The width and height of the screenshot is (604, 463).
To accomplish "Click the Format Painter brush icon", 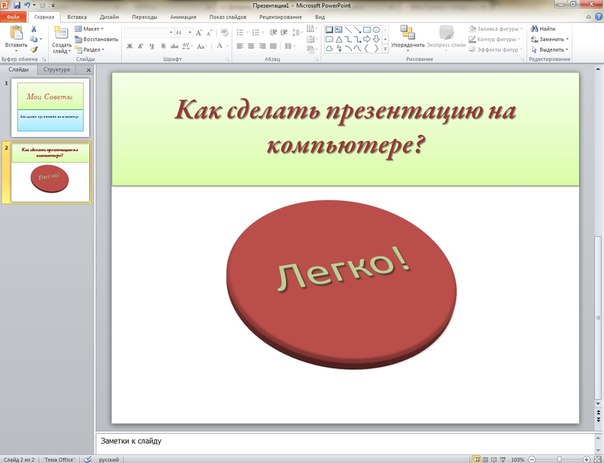I will (34, 48).
